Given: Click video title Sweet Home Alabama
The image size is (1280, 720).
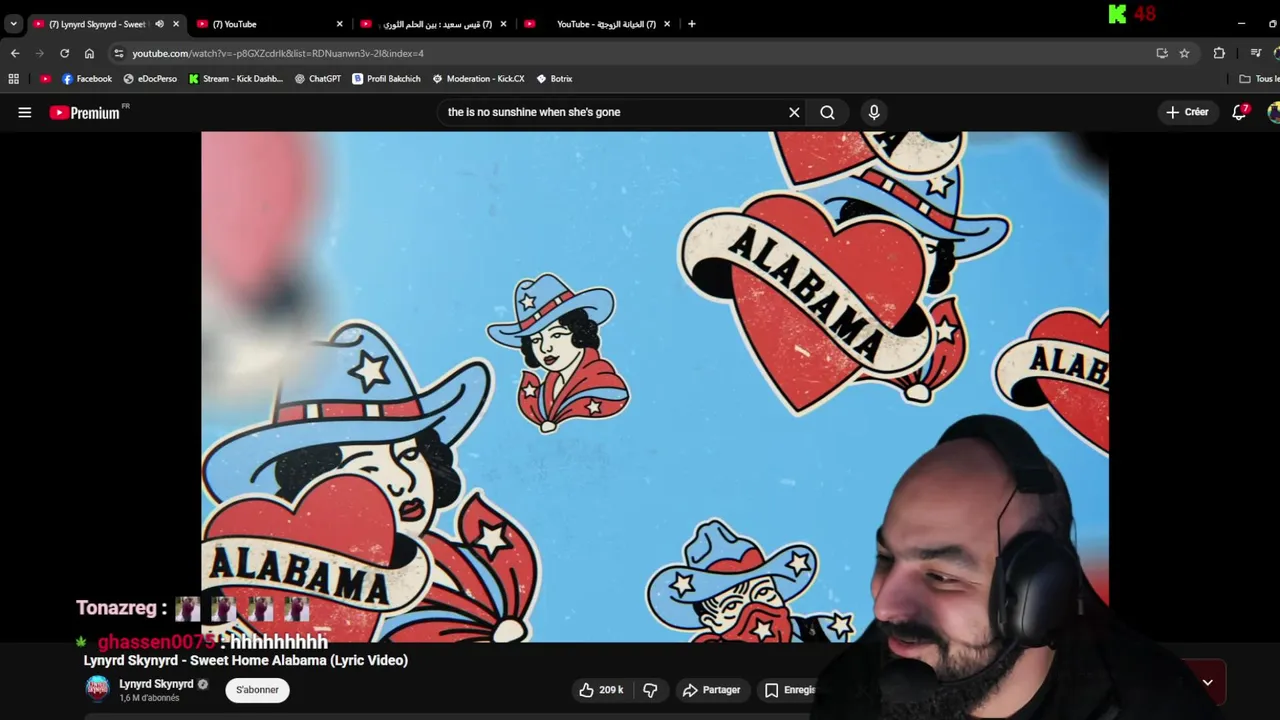Looking at the screenshot, I should pyautogui.click(x=245, y=660).
